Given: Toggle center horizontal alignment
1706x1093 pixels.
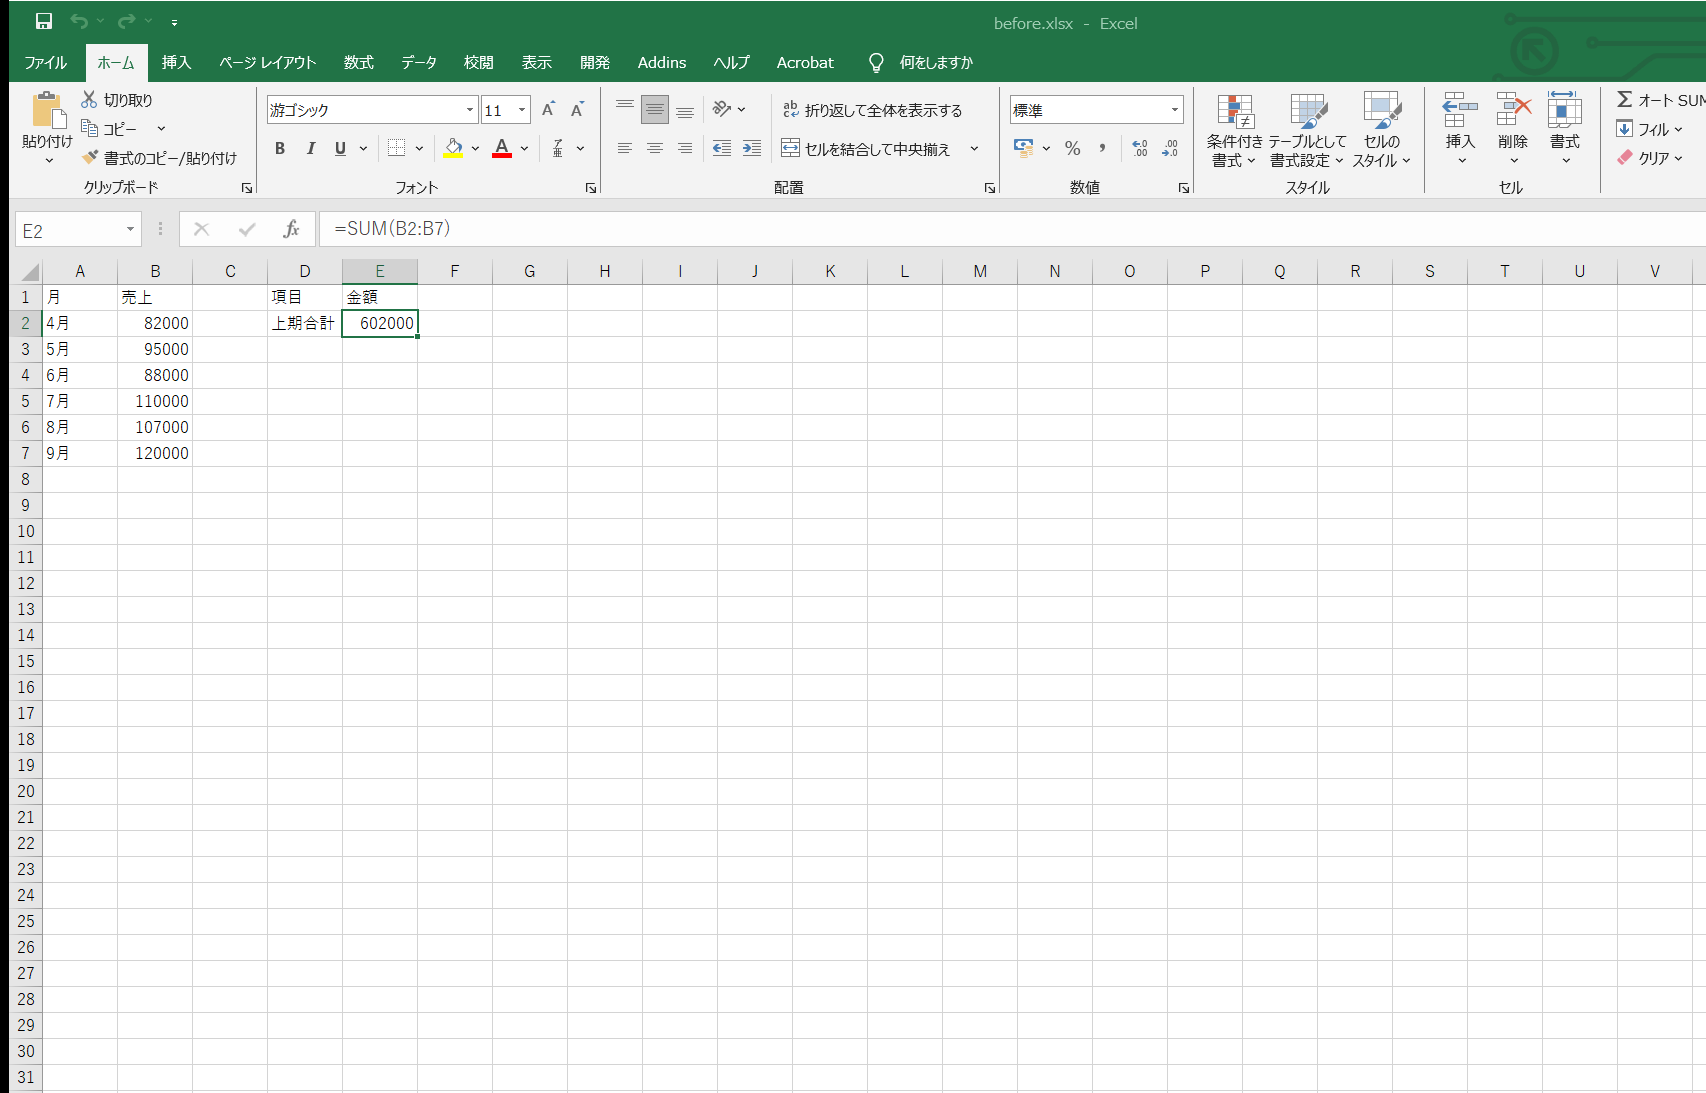Looking at the screenshot, I should pos(655,148).
